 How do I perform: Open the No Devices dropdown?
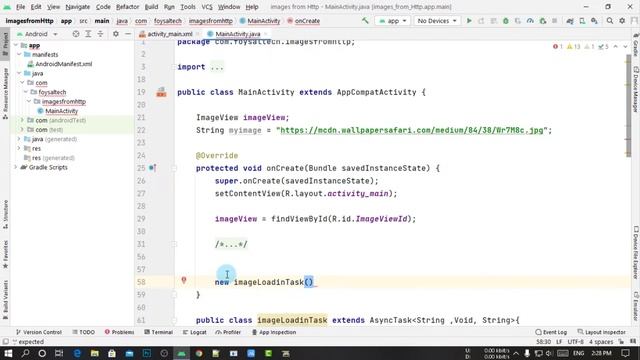tap(437, 20)
